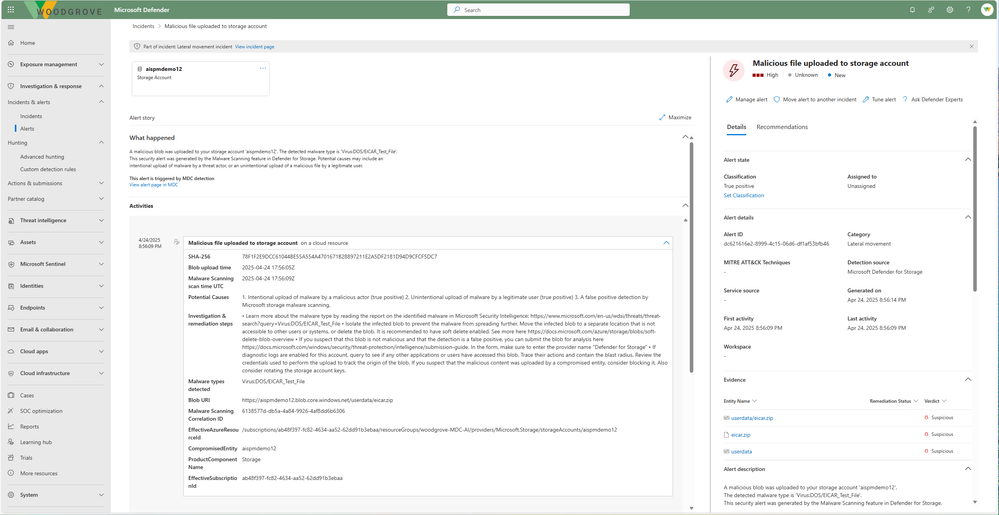This screenshot has width=999, height=515.
Task: Collapse Investigation & response section
Action: coord(101,86)
